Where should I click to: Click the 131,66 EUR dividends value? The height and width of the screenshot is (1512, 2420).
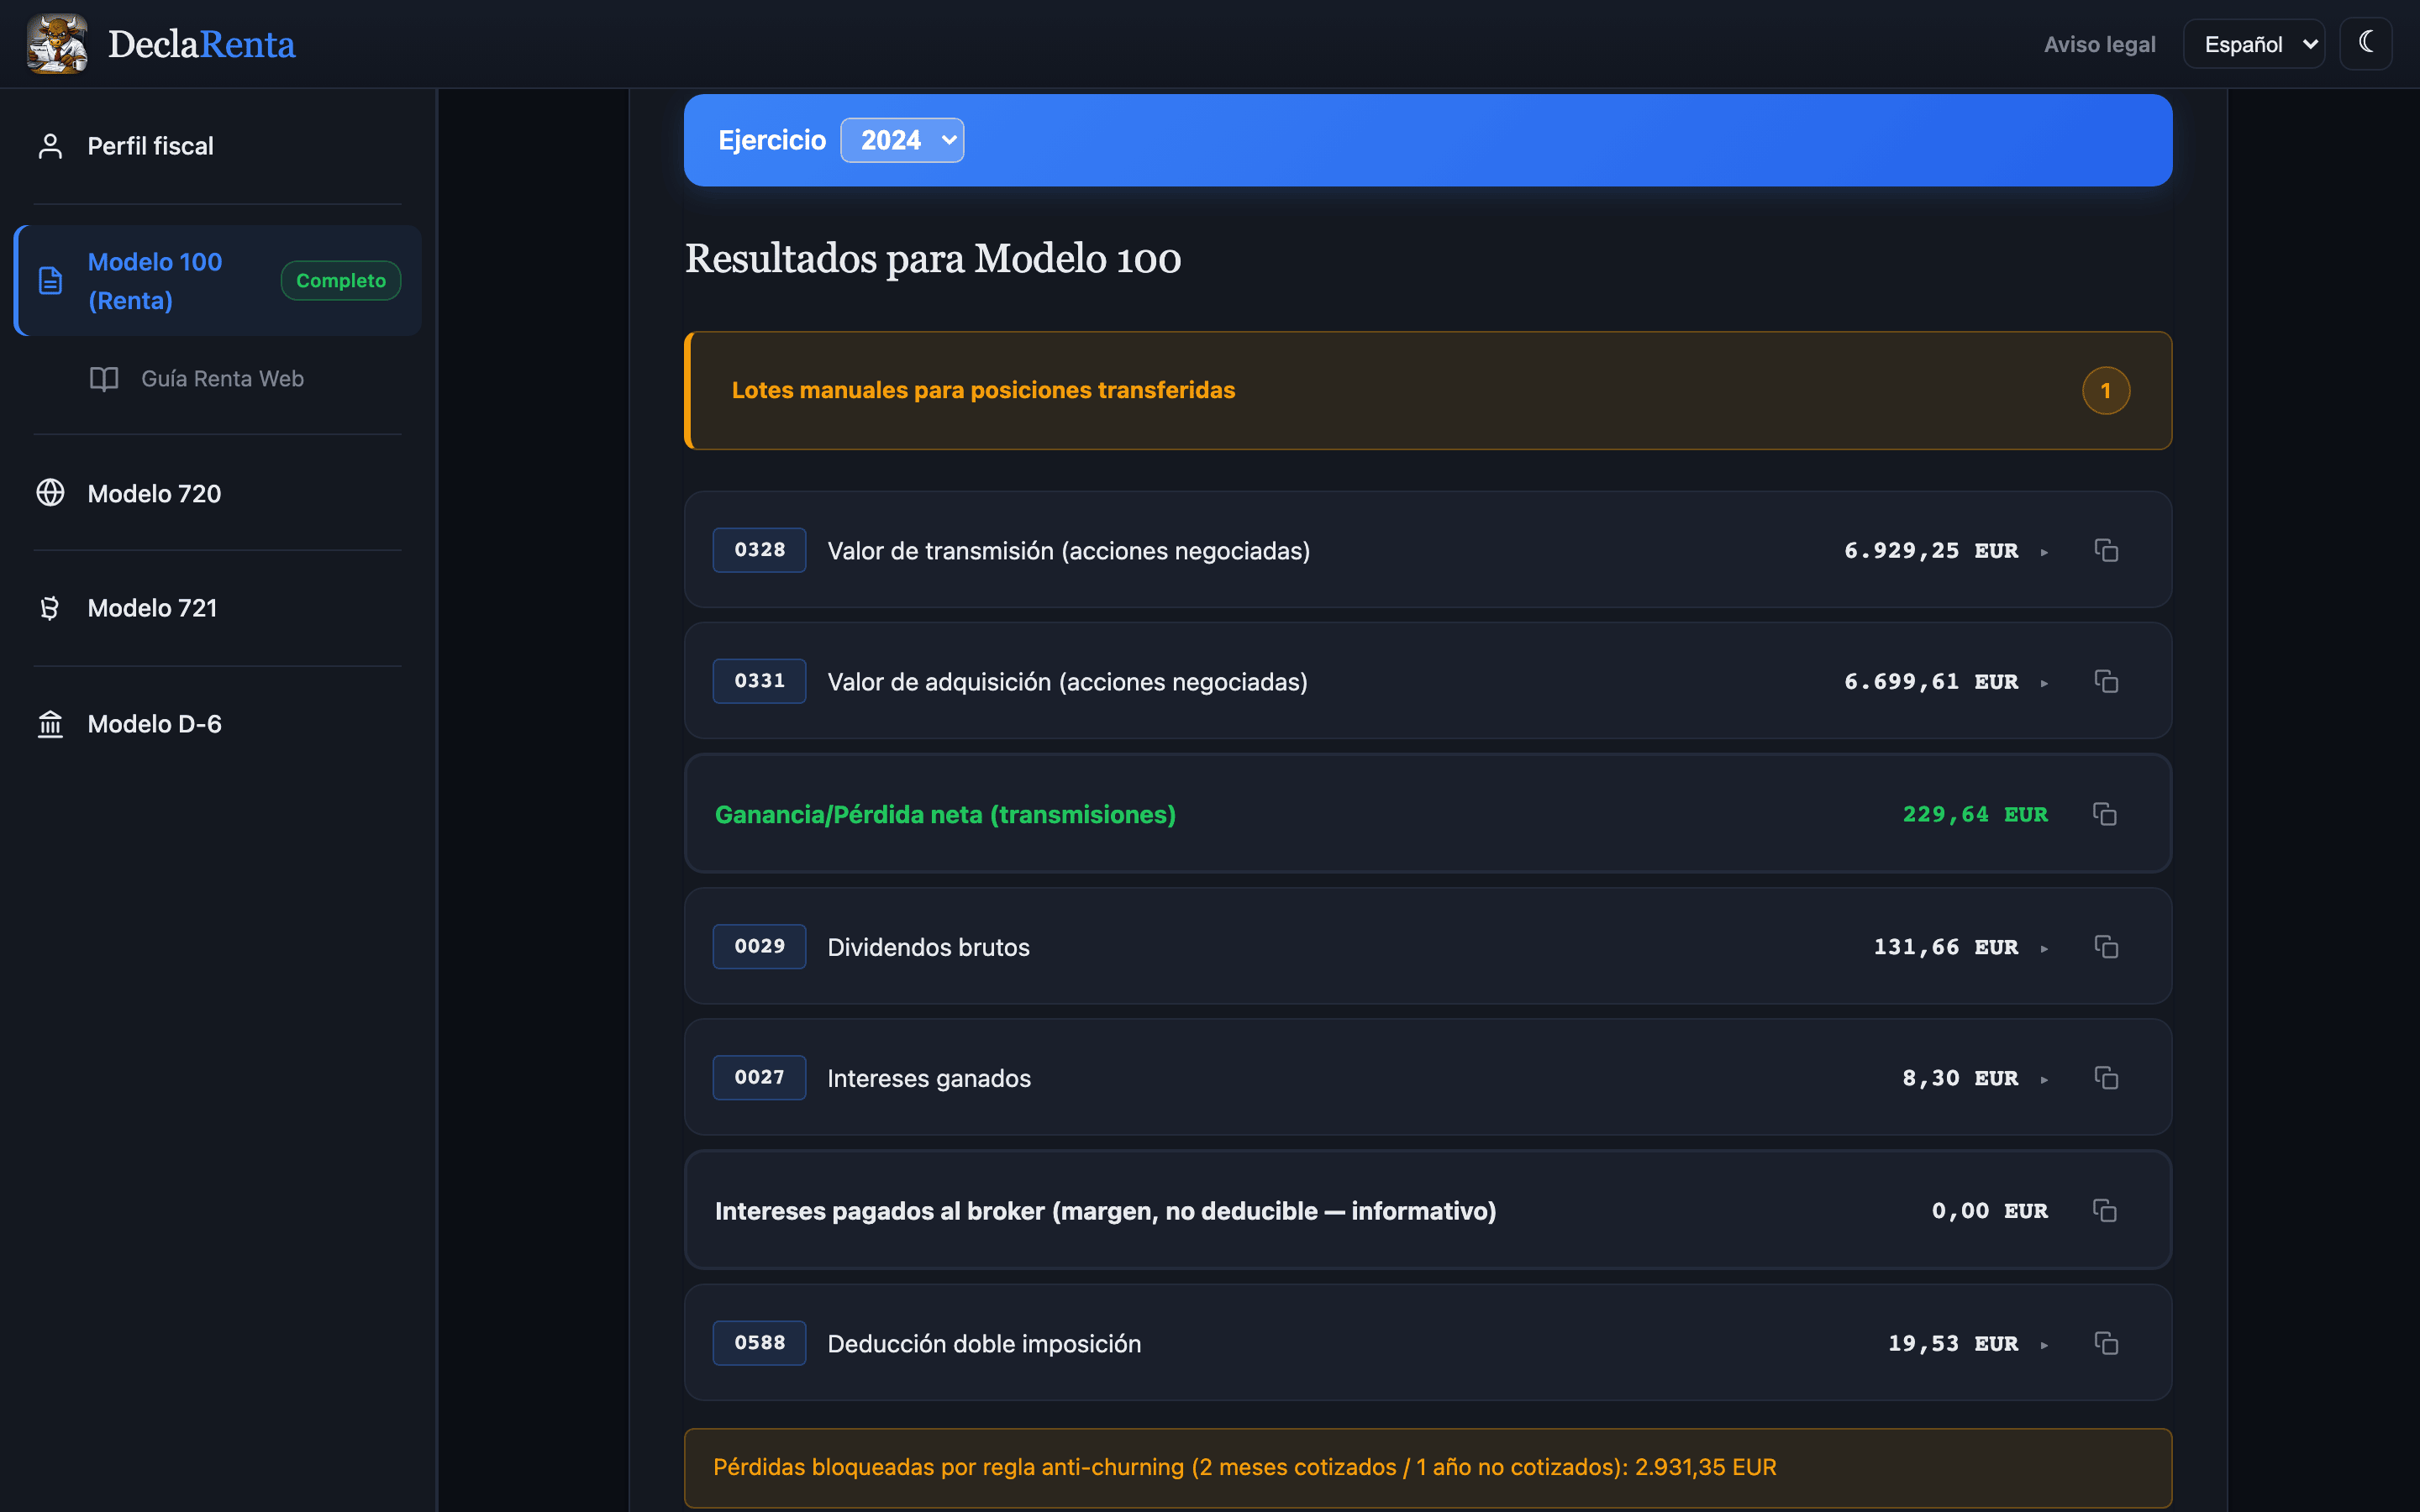(x=1946, y=946)
